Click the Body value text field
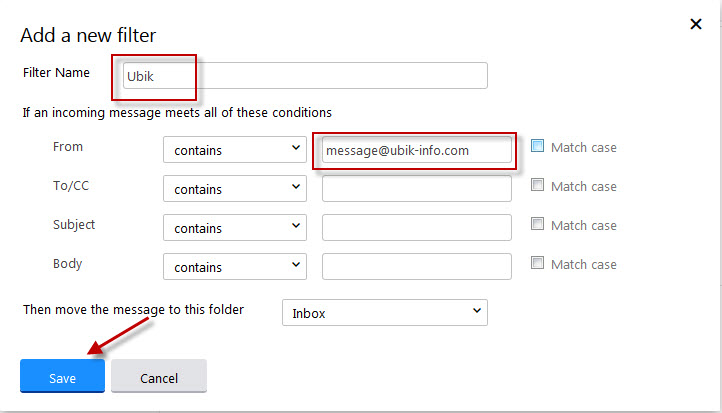 416,266
